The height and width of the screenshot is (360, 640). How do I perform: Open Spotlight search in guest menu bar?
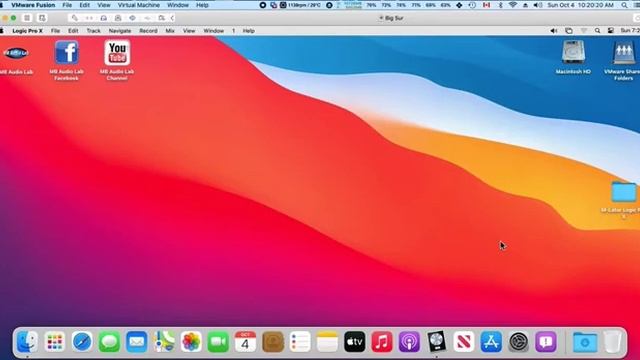click(x=598, y=31)
